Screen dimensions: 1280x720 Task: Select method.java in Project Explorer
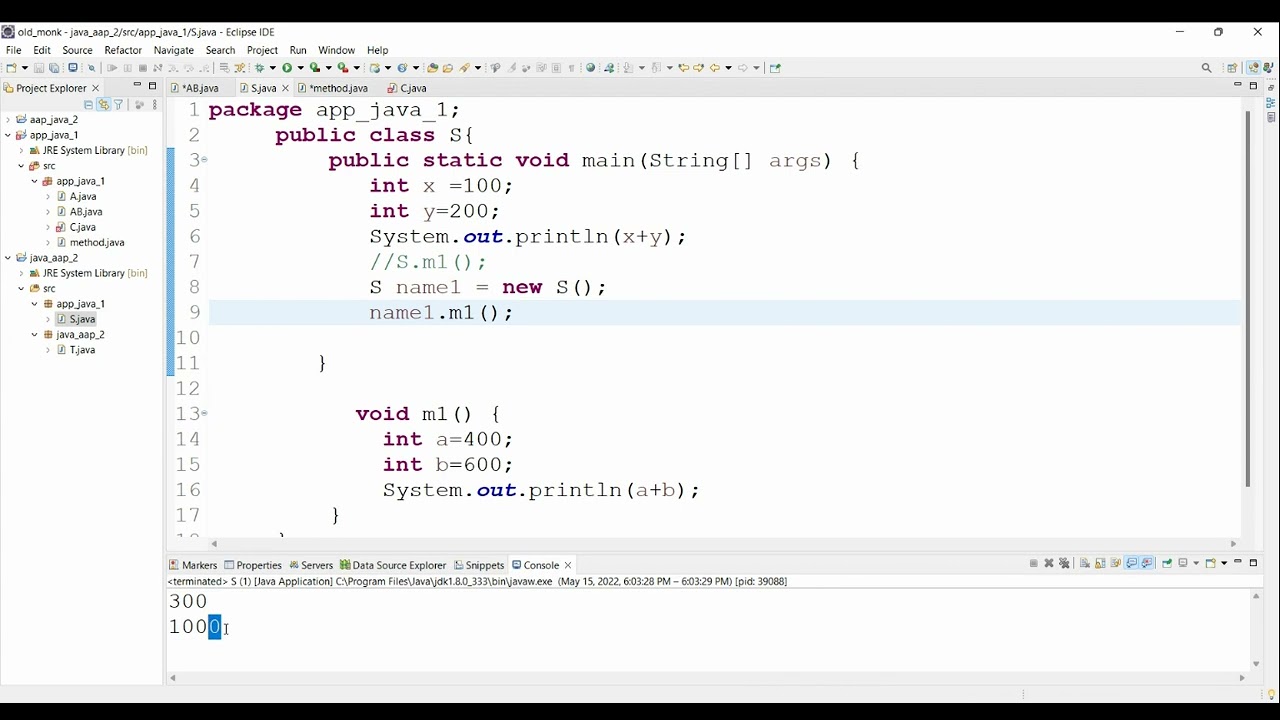click(97, 242)
